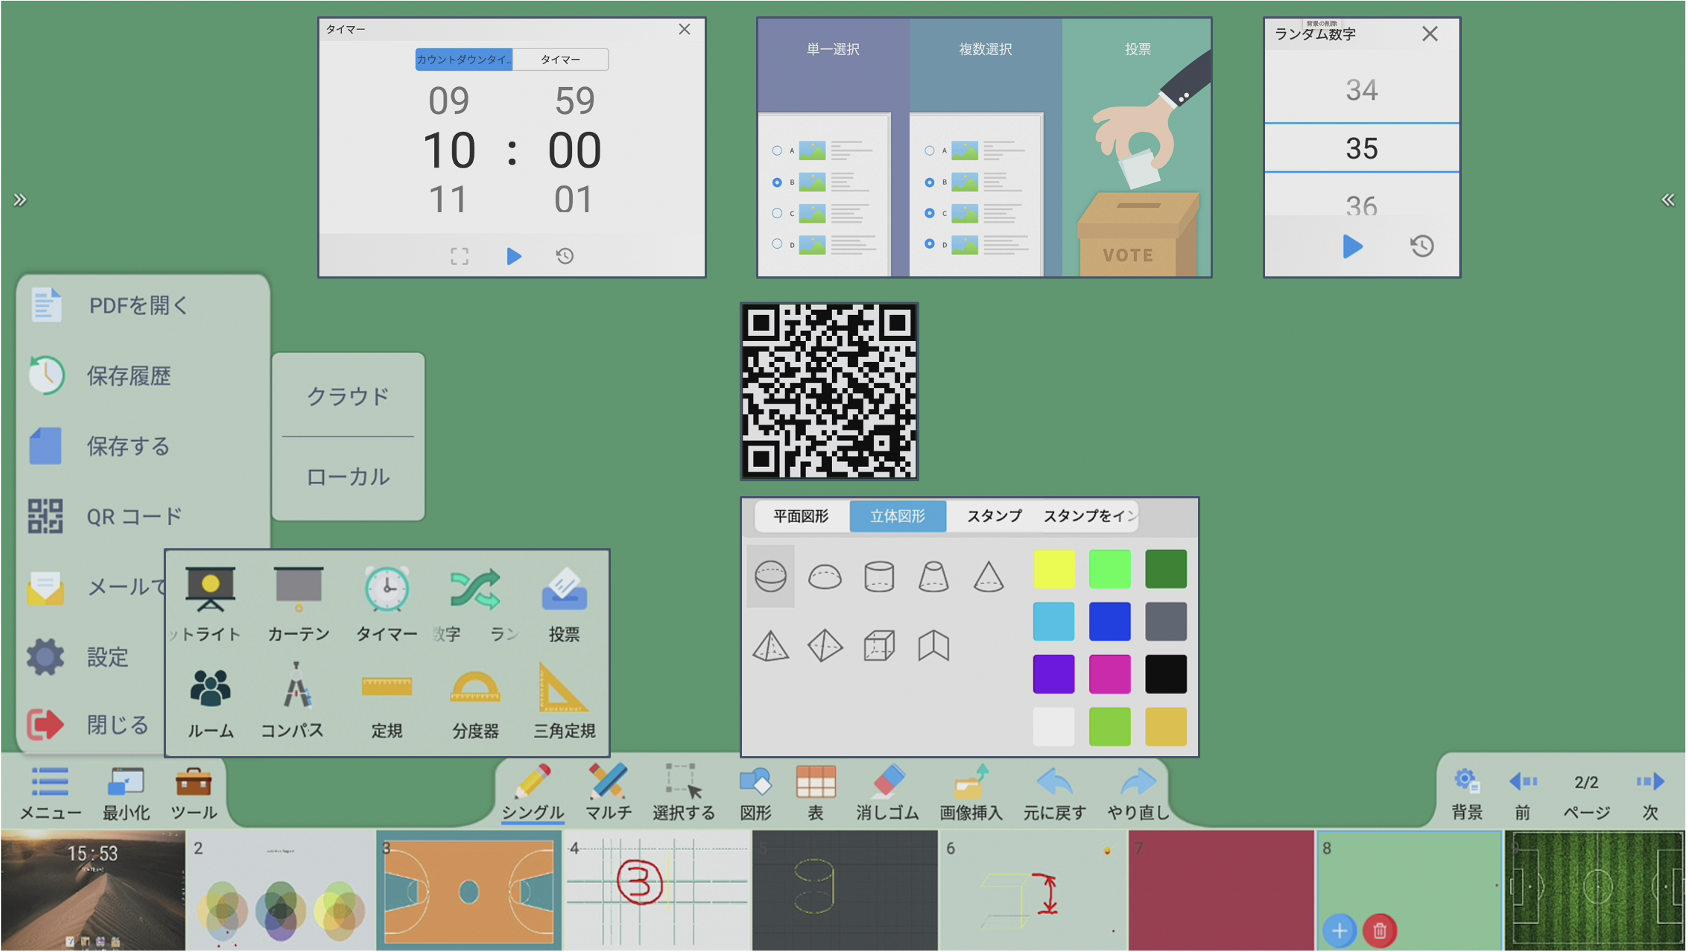
Task: Pick the cylinder solid shape
Action: [x=879, y=576]
